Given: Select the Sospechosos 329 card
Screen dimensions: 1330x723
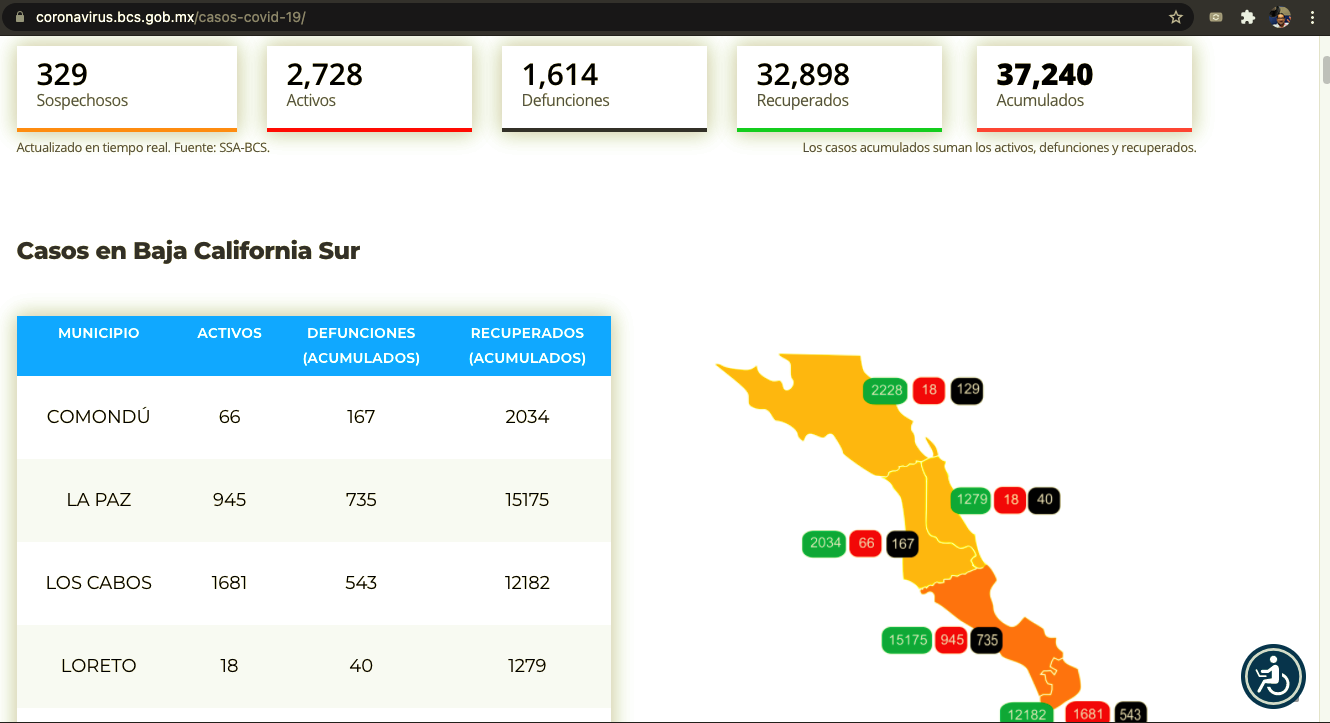Looking at the screenshot, I should [x=127, y=87].
